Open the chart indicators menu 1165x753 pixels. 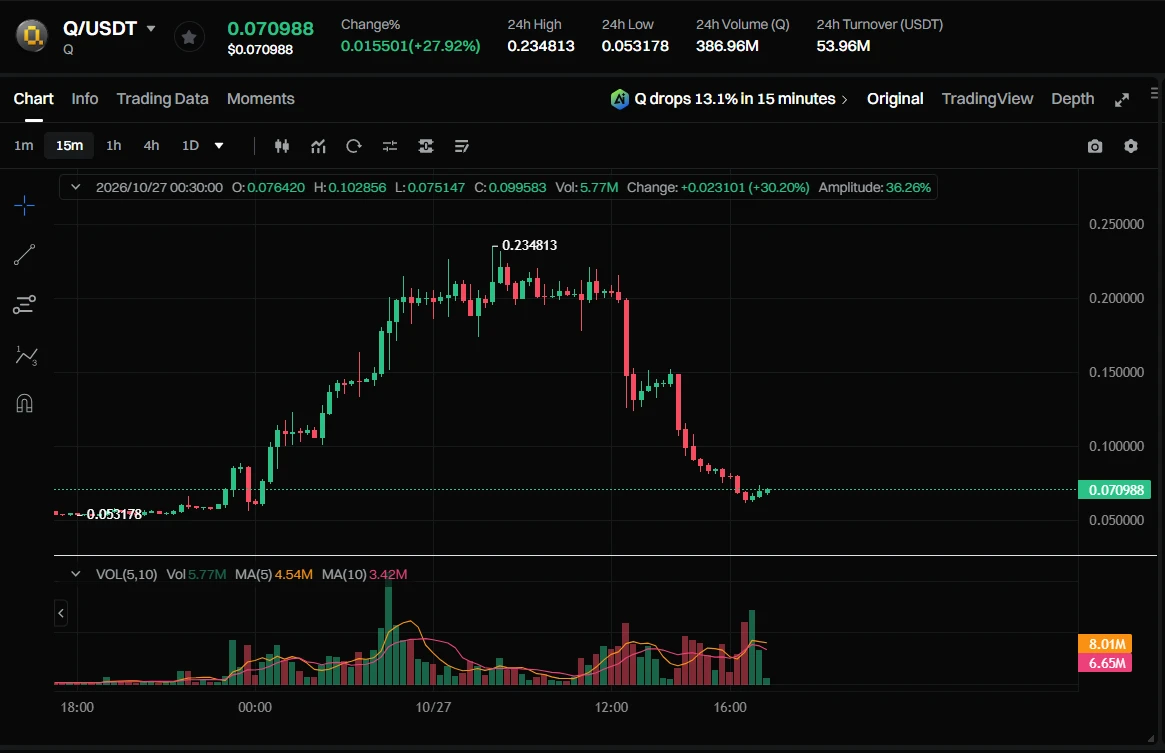click(318, 146)
